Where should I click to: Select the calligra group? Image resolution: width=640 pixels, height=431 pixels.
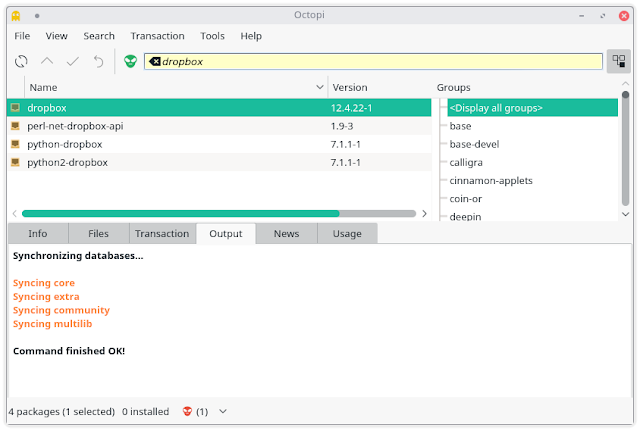point(466,162)
